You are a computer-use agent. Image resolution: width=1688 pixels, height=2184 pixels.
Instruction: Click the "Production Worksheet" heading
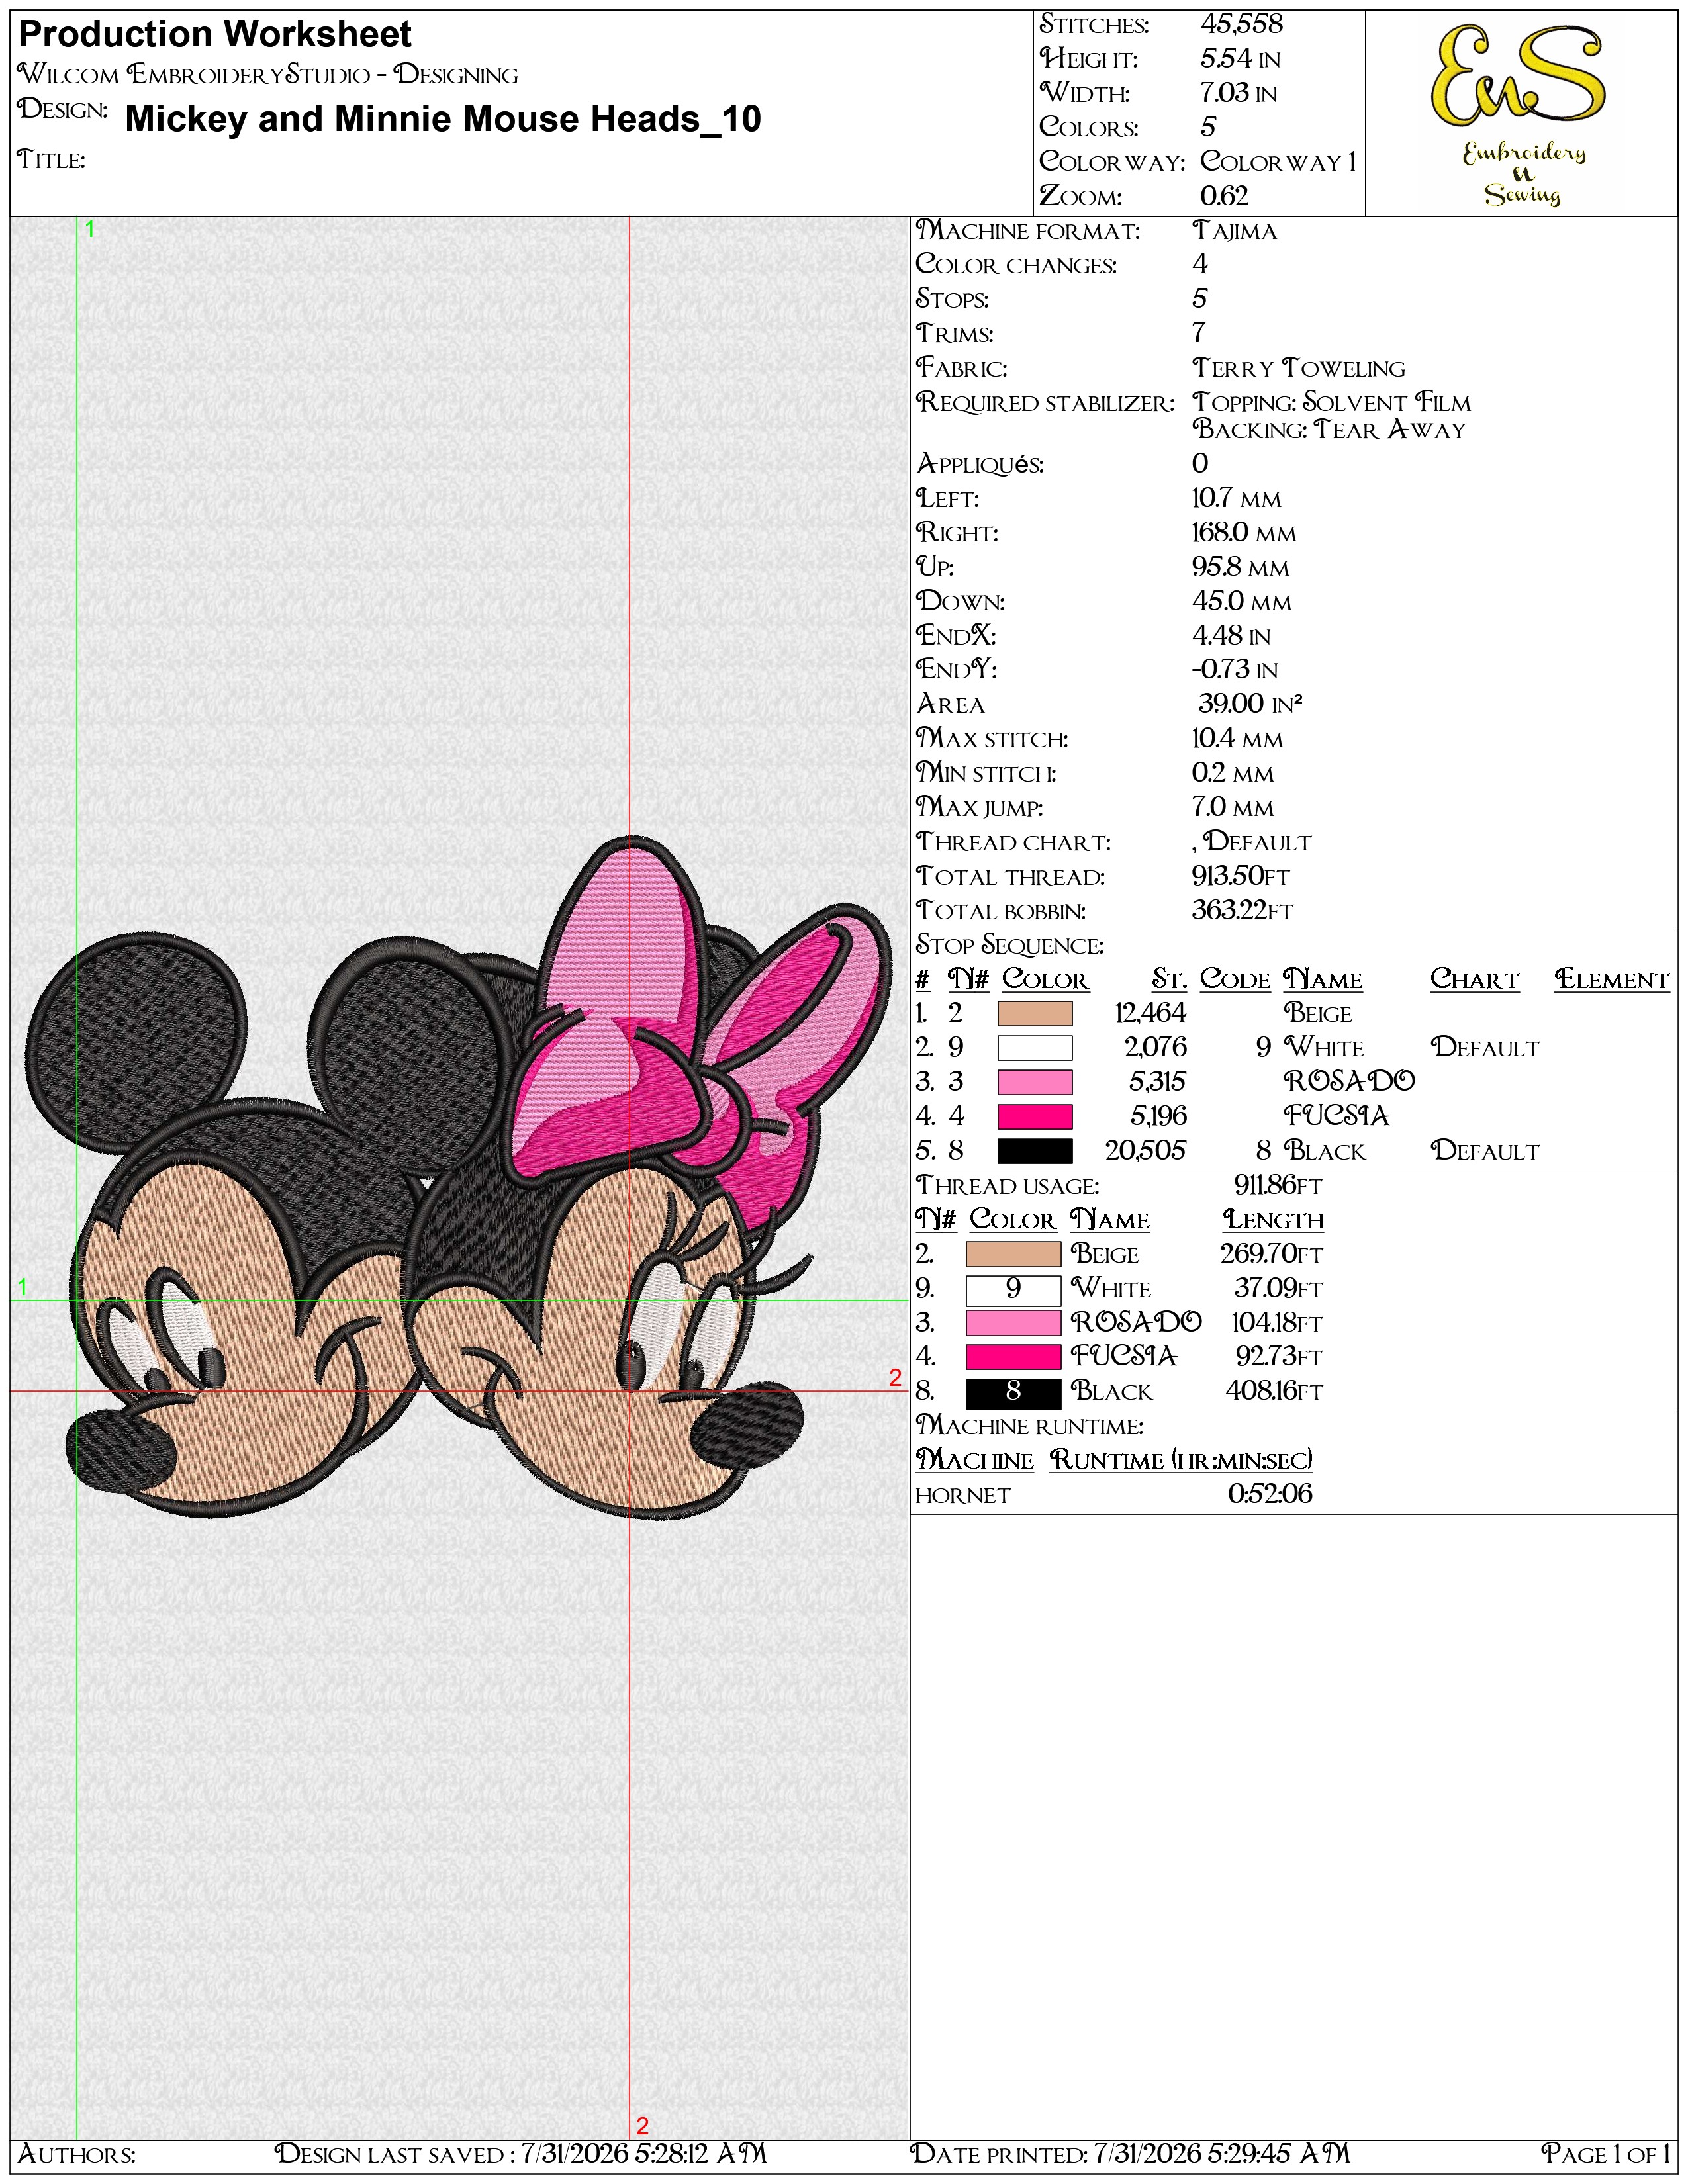coord(215,35)
